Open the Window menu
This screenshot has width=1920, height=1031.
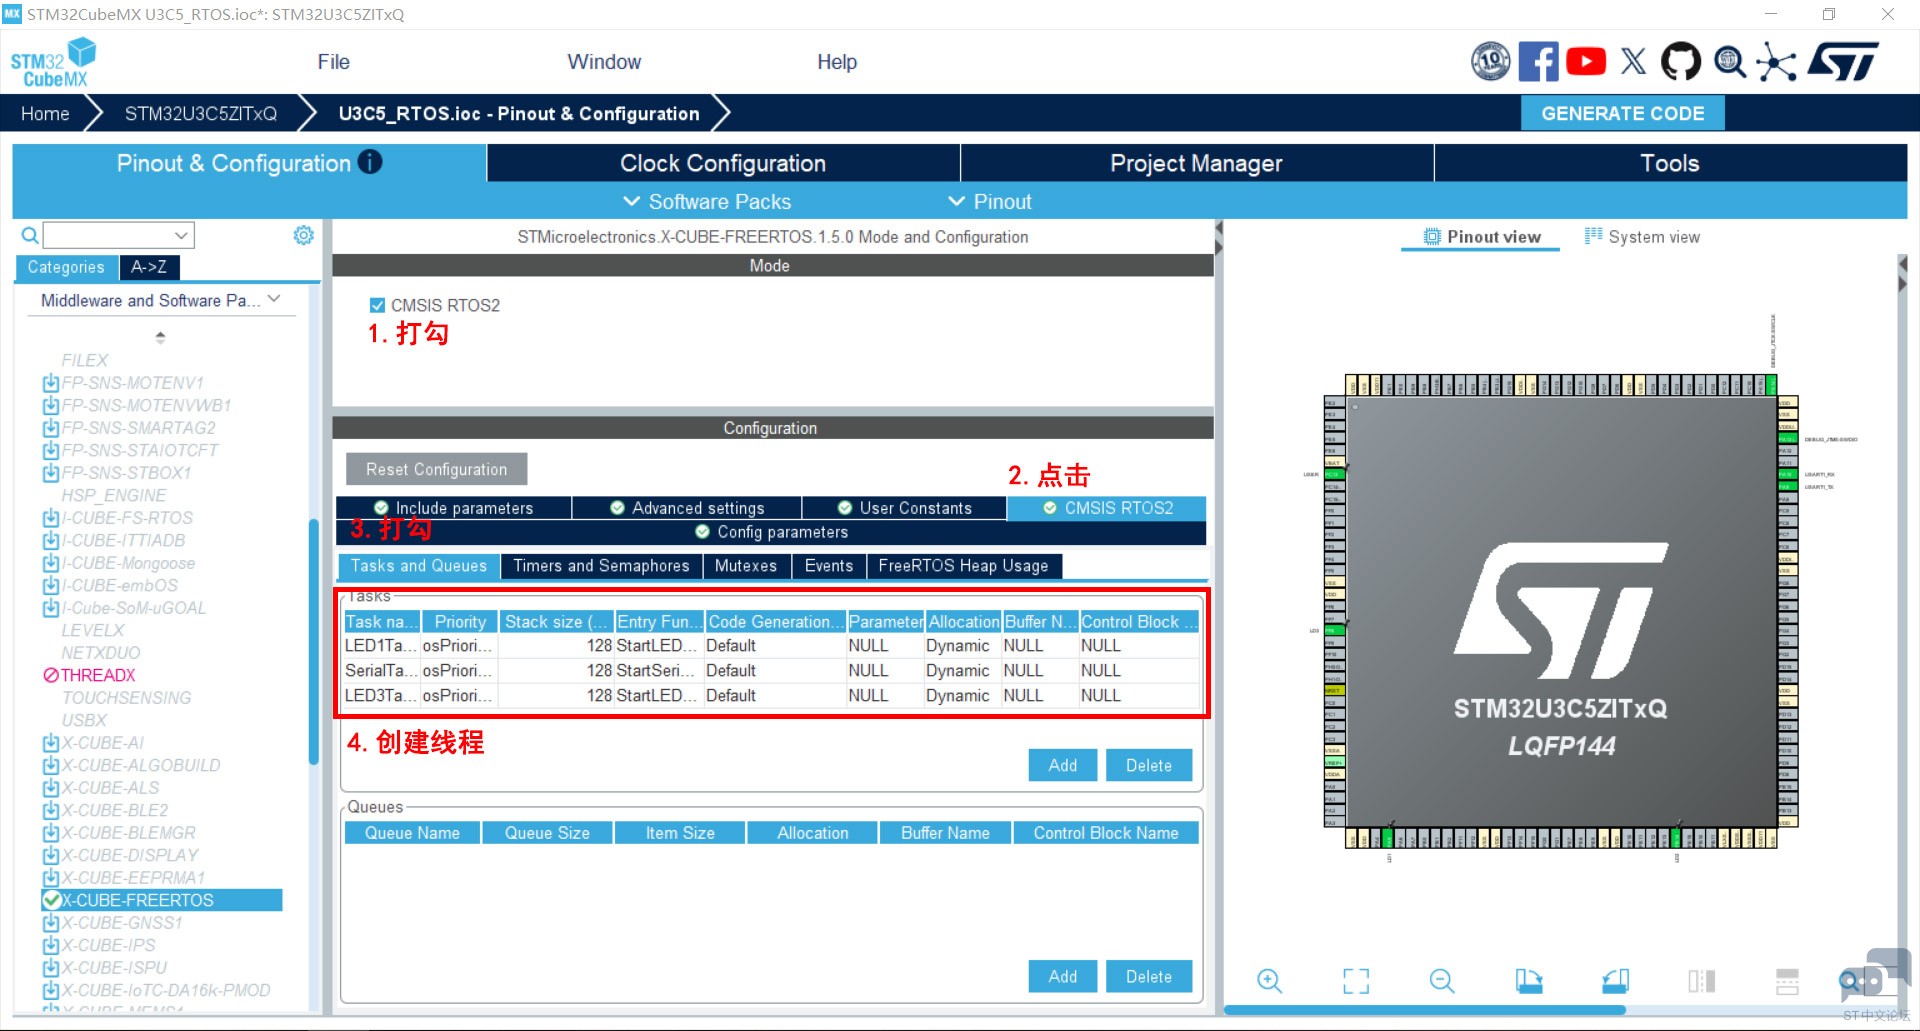[604, 62]
